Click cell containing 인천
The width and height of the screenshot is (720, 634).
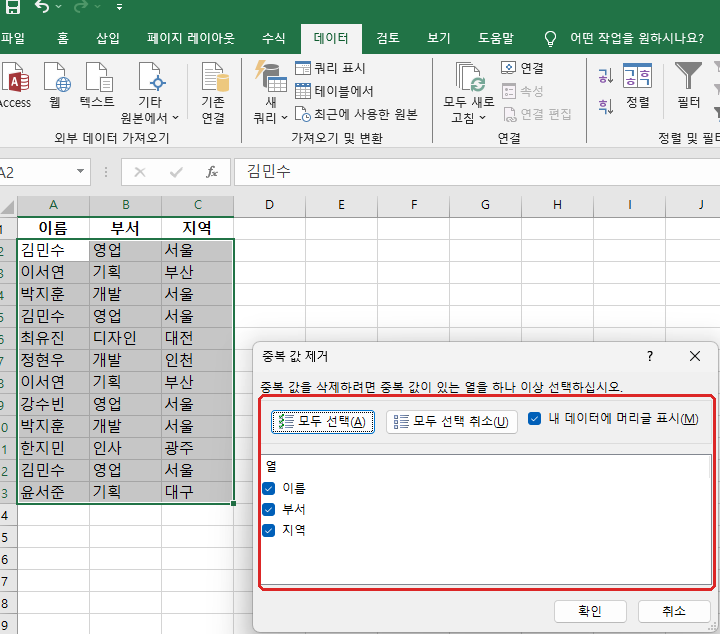[x=197, y=360]
